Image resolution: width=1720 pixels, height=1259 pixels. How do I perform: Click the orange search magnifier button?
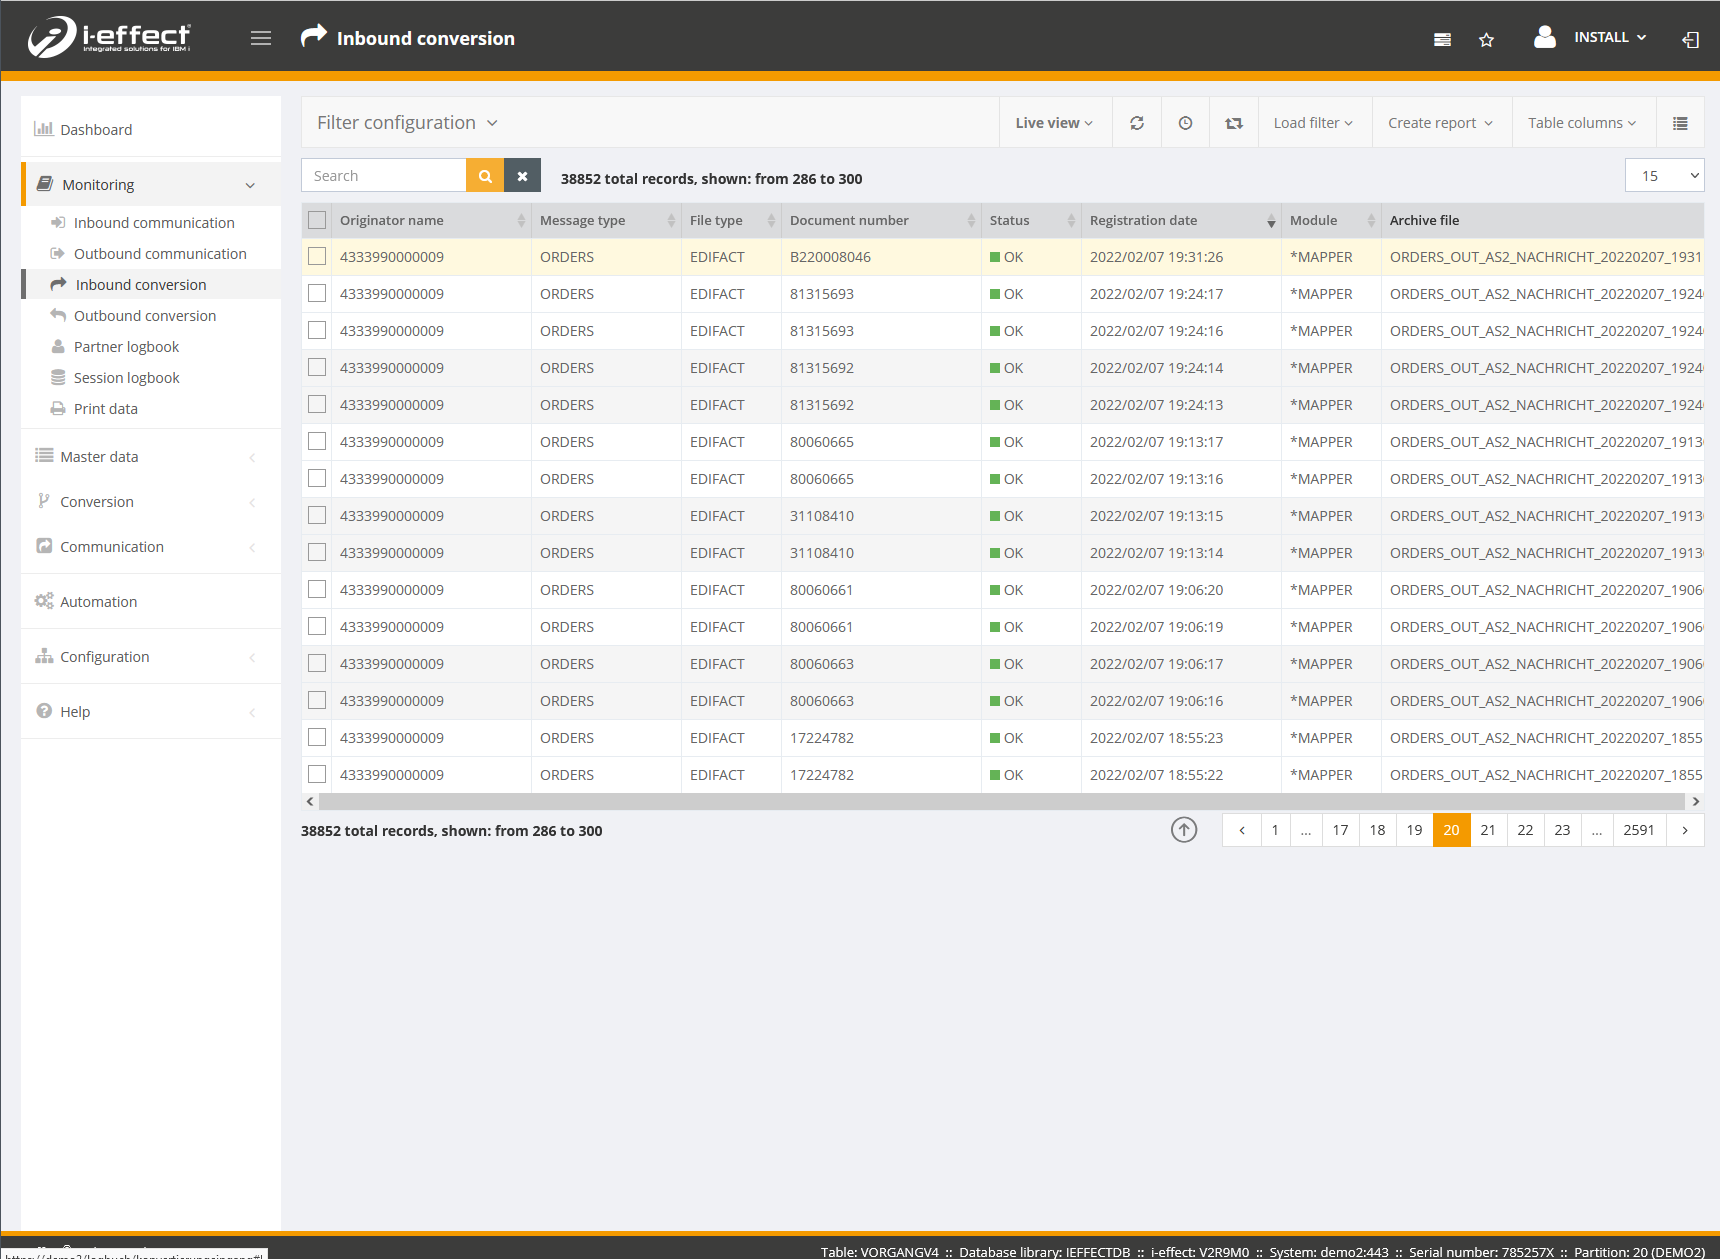click(x=485, y=176)
